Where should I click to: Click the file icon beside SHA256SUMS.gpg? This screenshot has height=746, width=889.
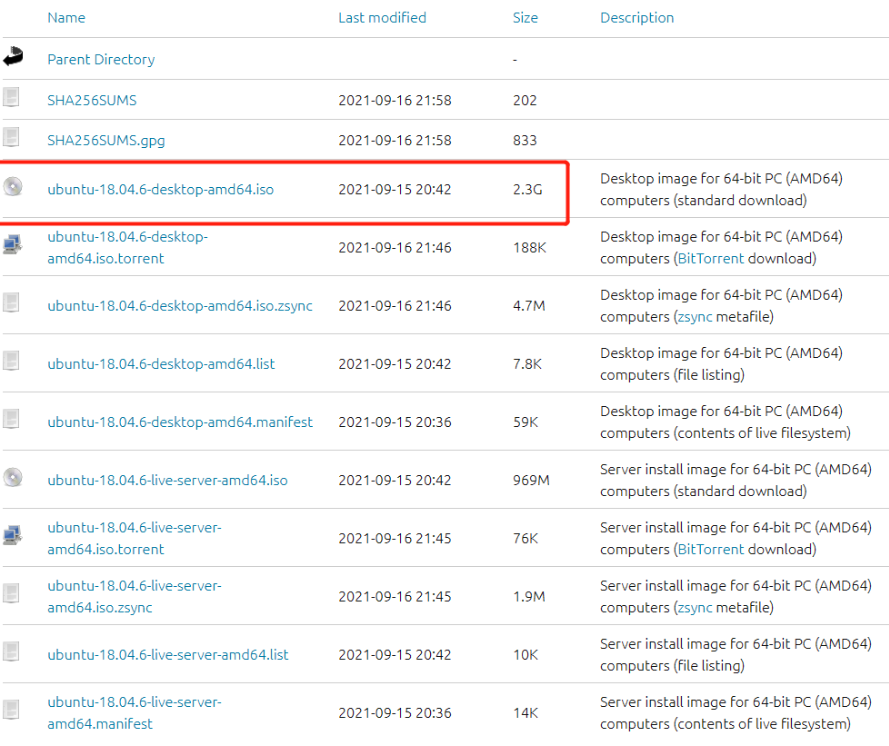click(11, 137)
